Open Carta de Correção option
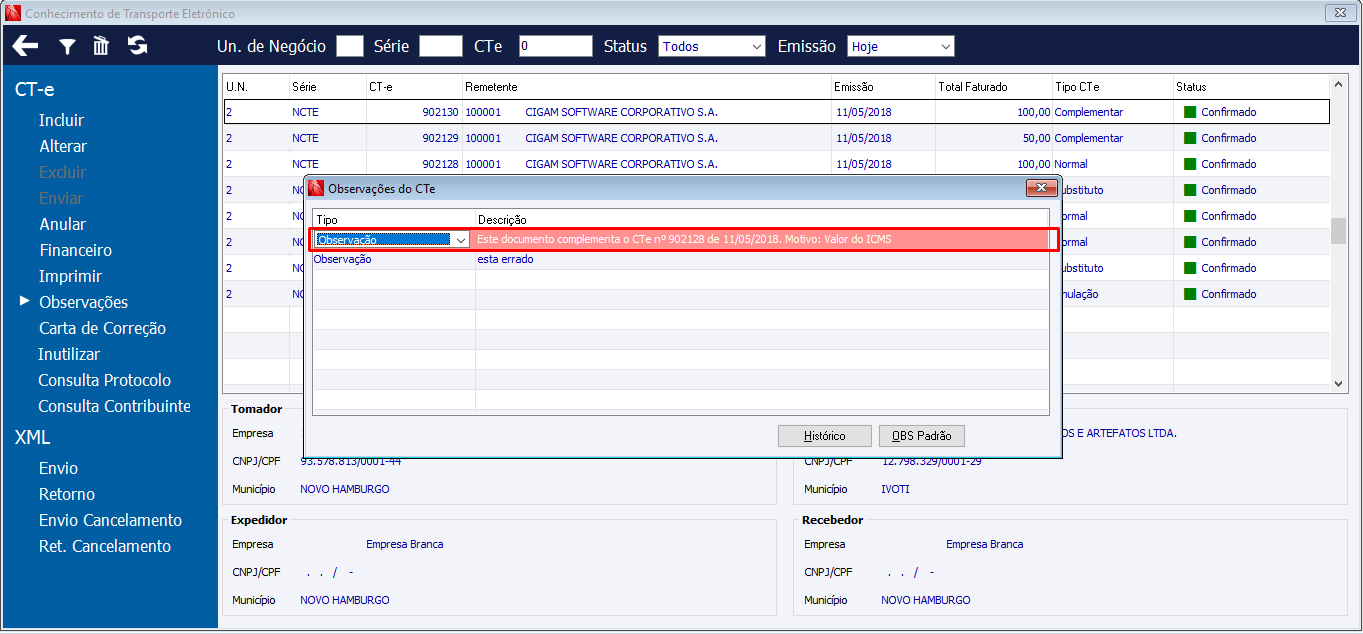The image size is (1363, 634). (102, 328)
